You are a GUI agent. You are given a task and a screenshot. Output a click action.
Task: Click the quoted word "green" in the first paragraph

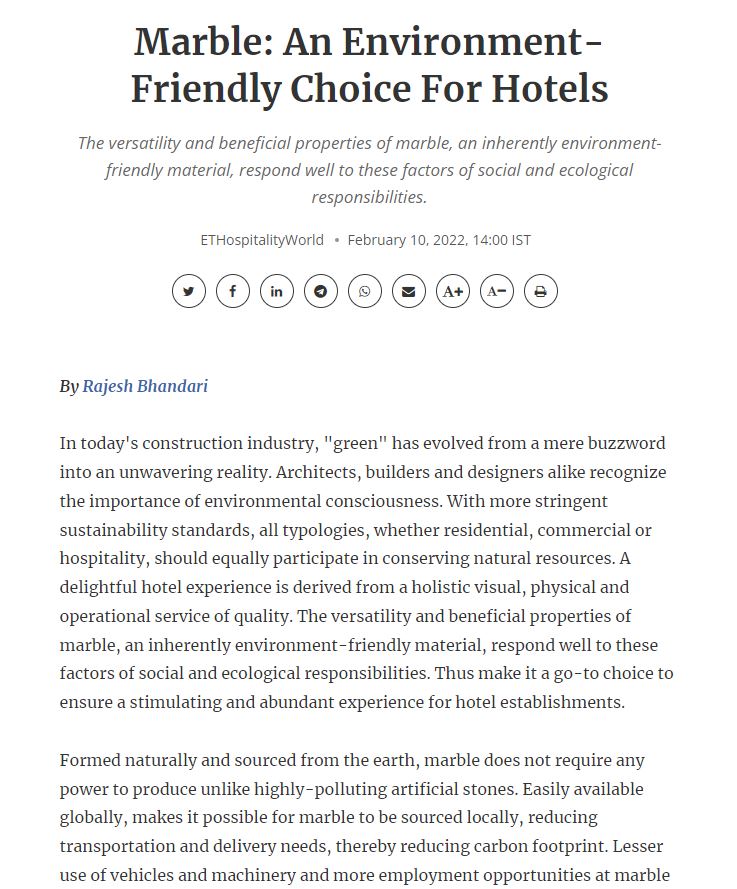pyautogui.click(x=355, y=443)
